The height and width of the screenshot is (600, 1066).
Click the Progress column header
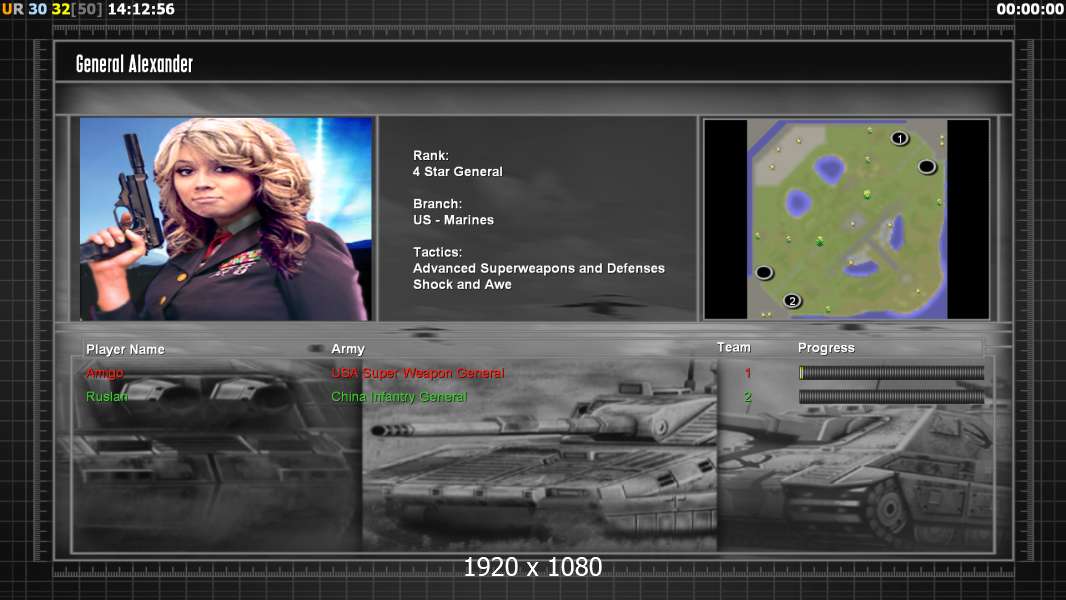(x=826, y=348)
